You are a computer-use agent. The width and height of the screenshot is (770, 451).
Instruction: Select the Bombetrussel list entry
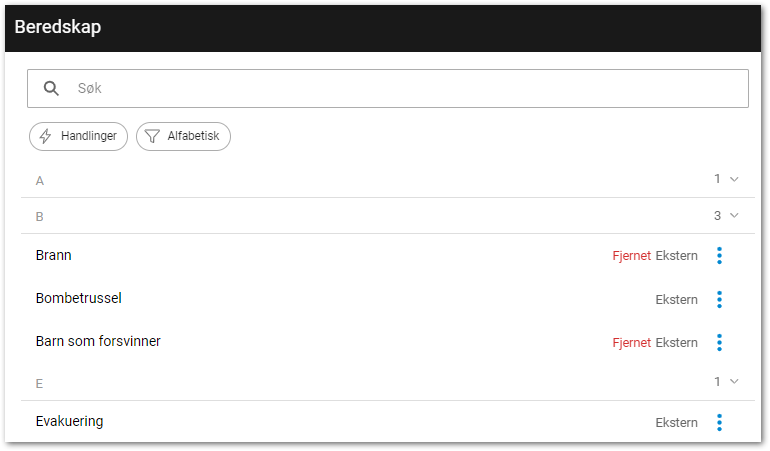pyautogui.click(x=79, y=298)
